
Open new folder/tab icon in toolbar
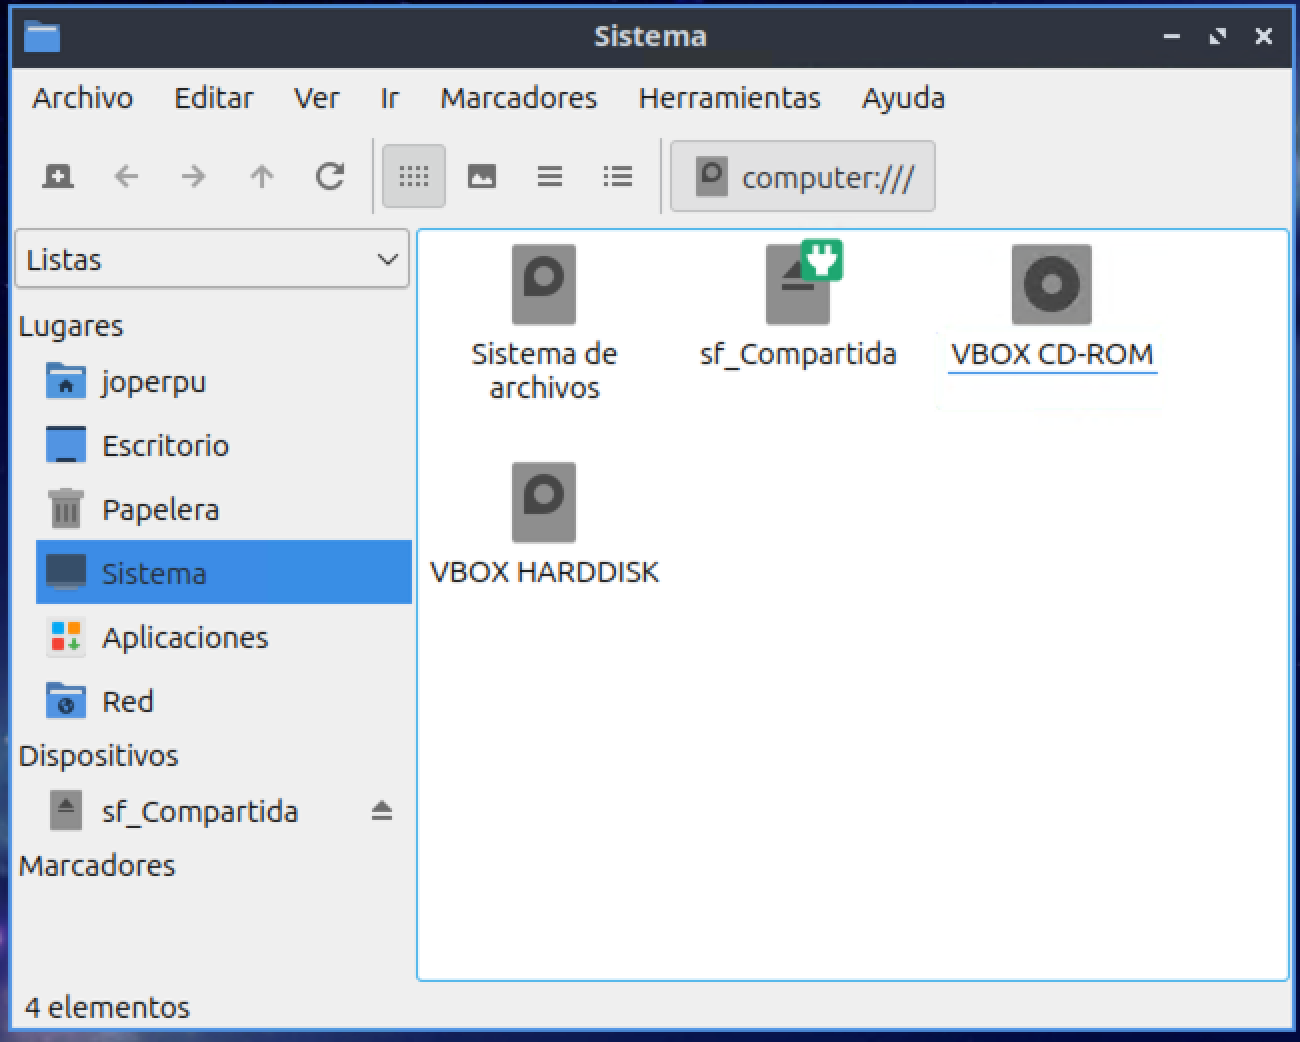point(58,177)
